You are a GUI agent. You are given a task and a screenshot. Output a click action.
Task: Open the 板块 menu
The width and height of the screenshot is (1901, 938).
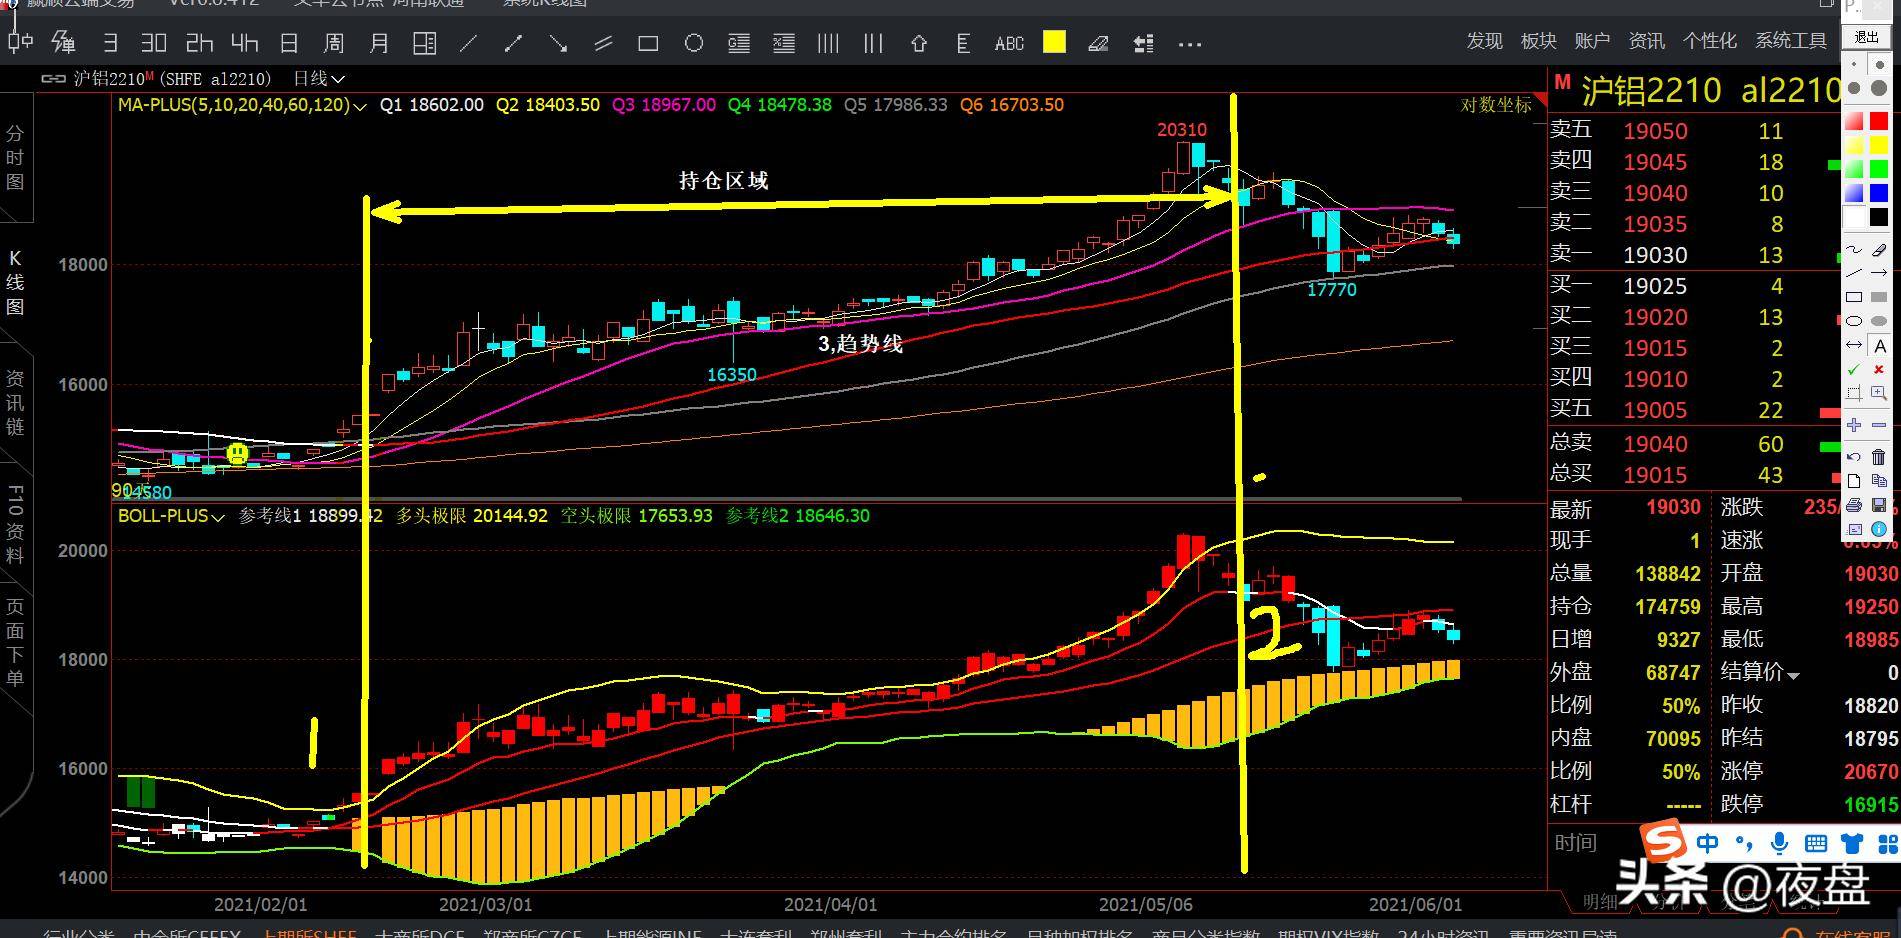(1538, 41)
